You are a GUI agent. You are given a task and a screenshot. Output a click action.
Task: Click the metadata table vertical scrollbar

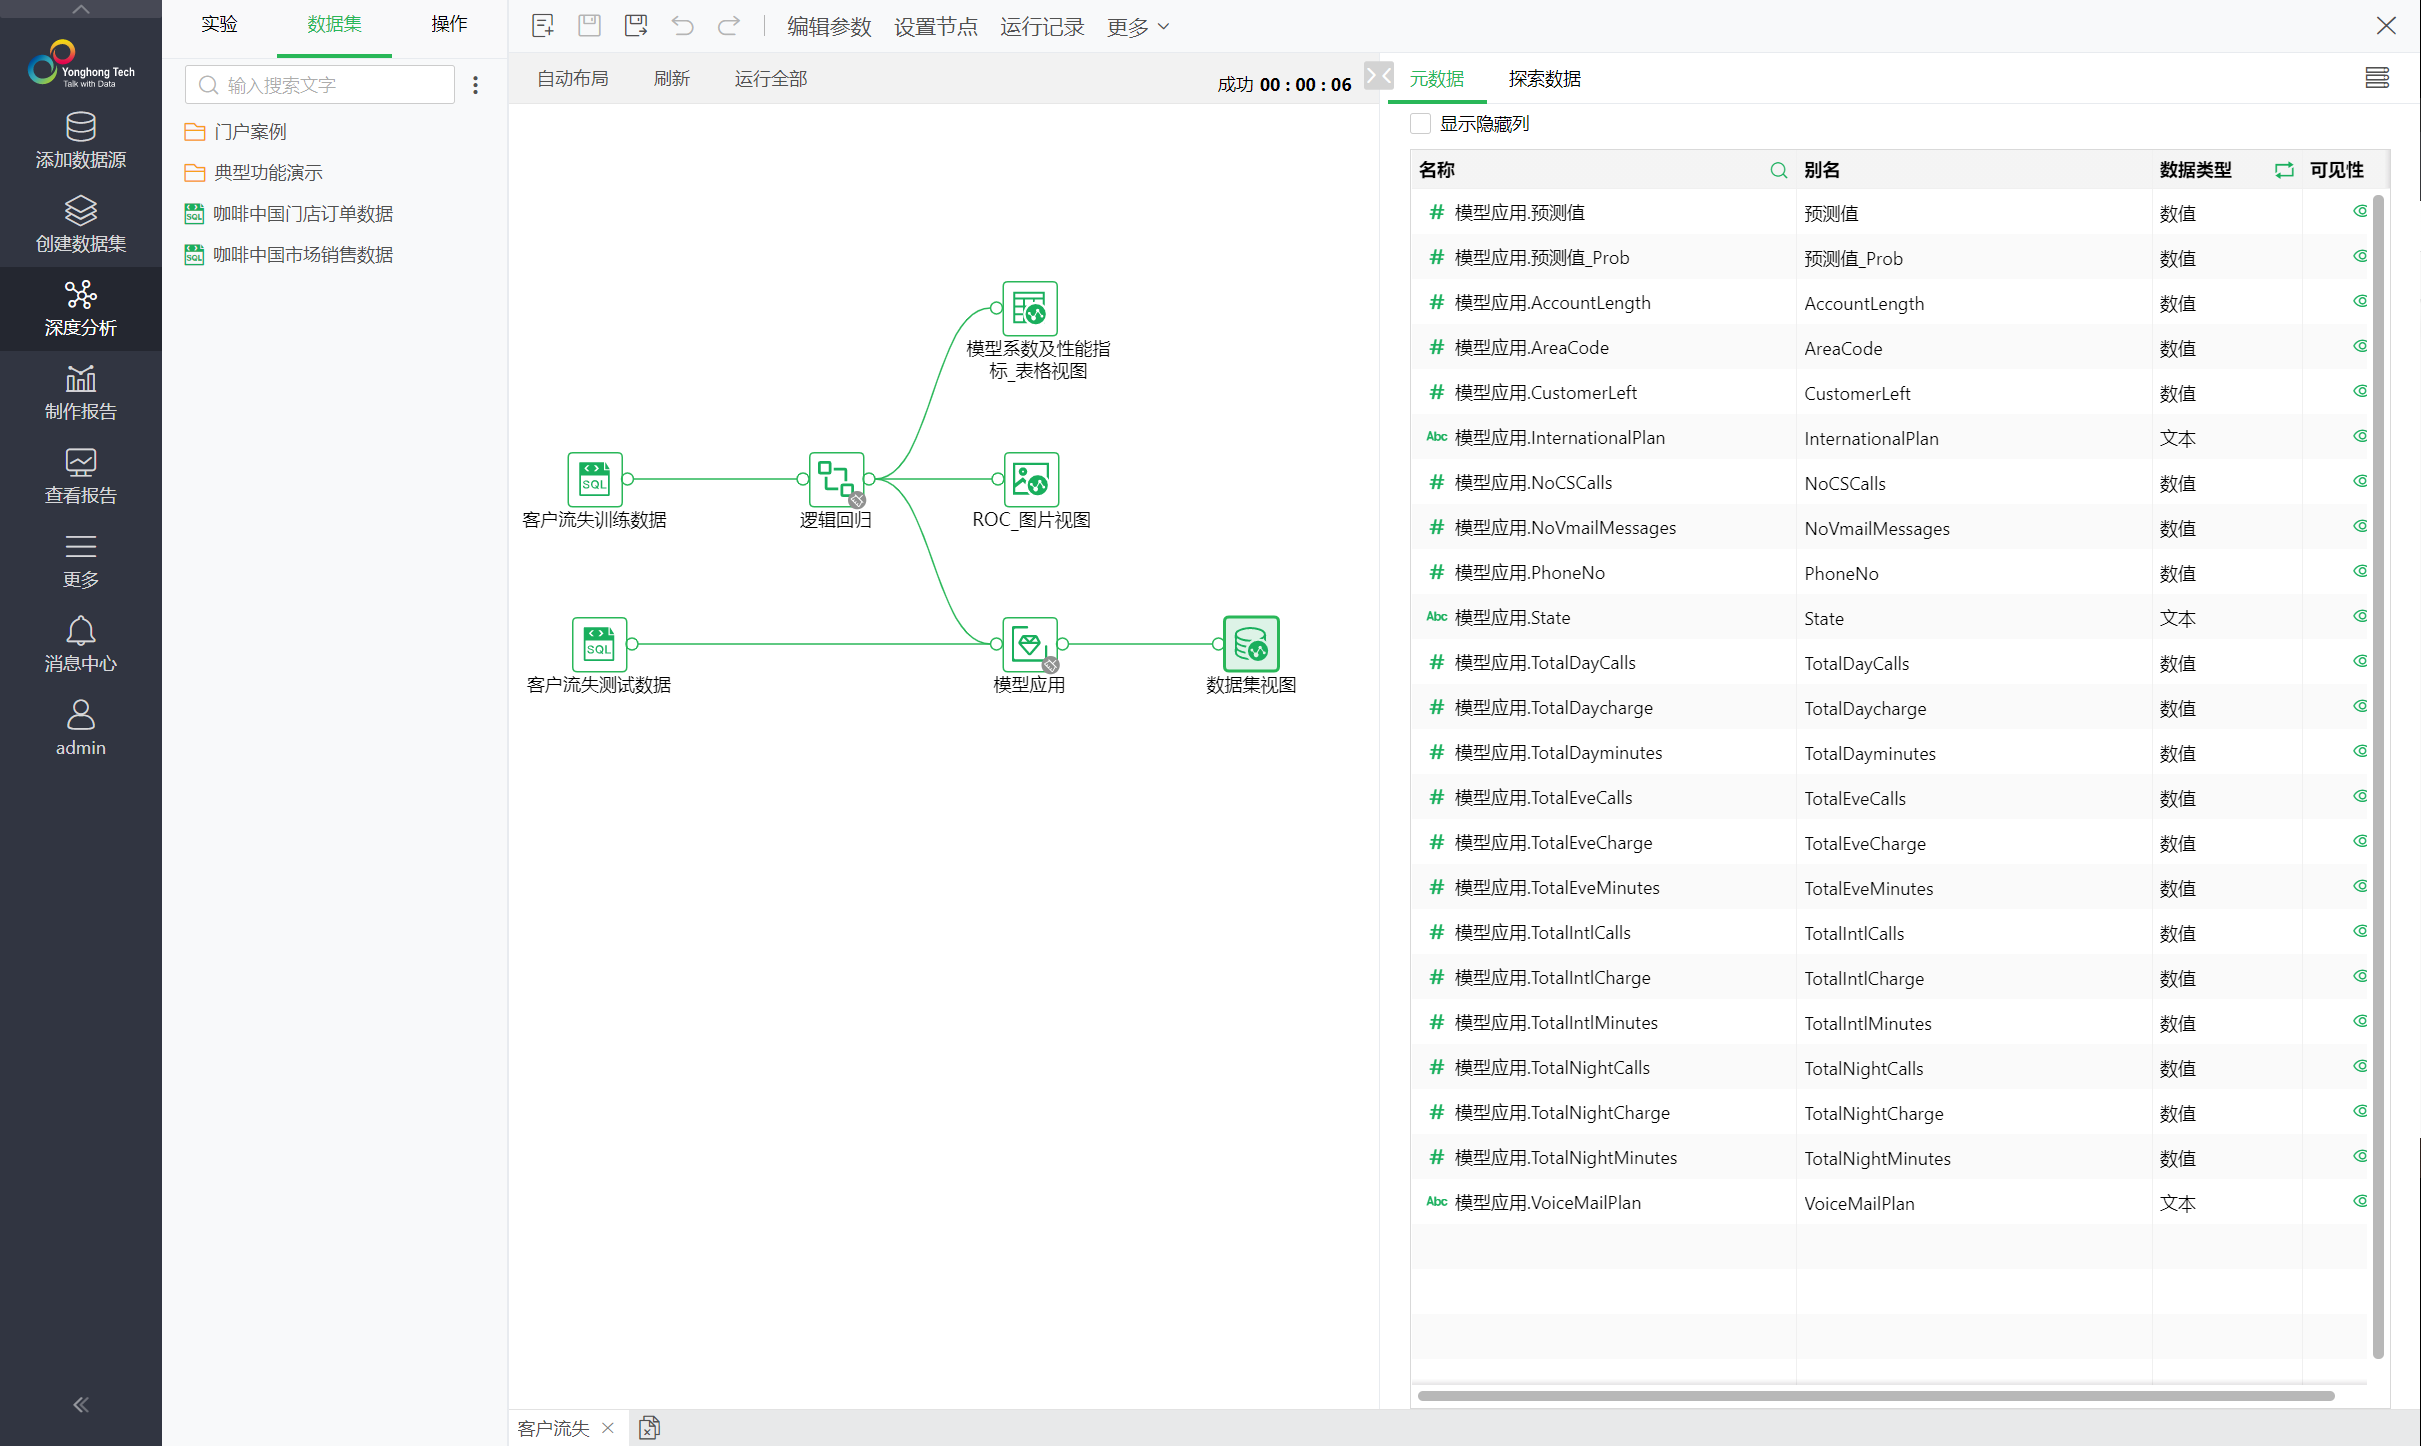pos(2378,776)
